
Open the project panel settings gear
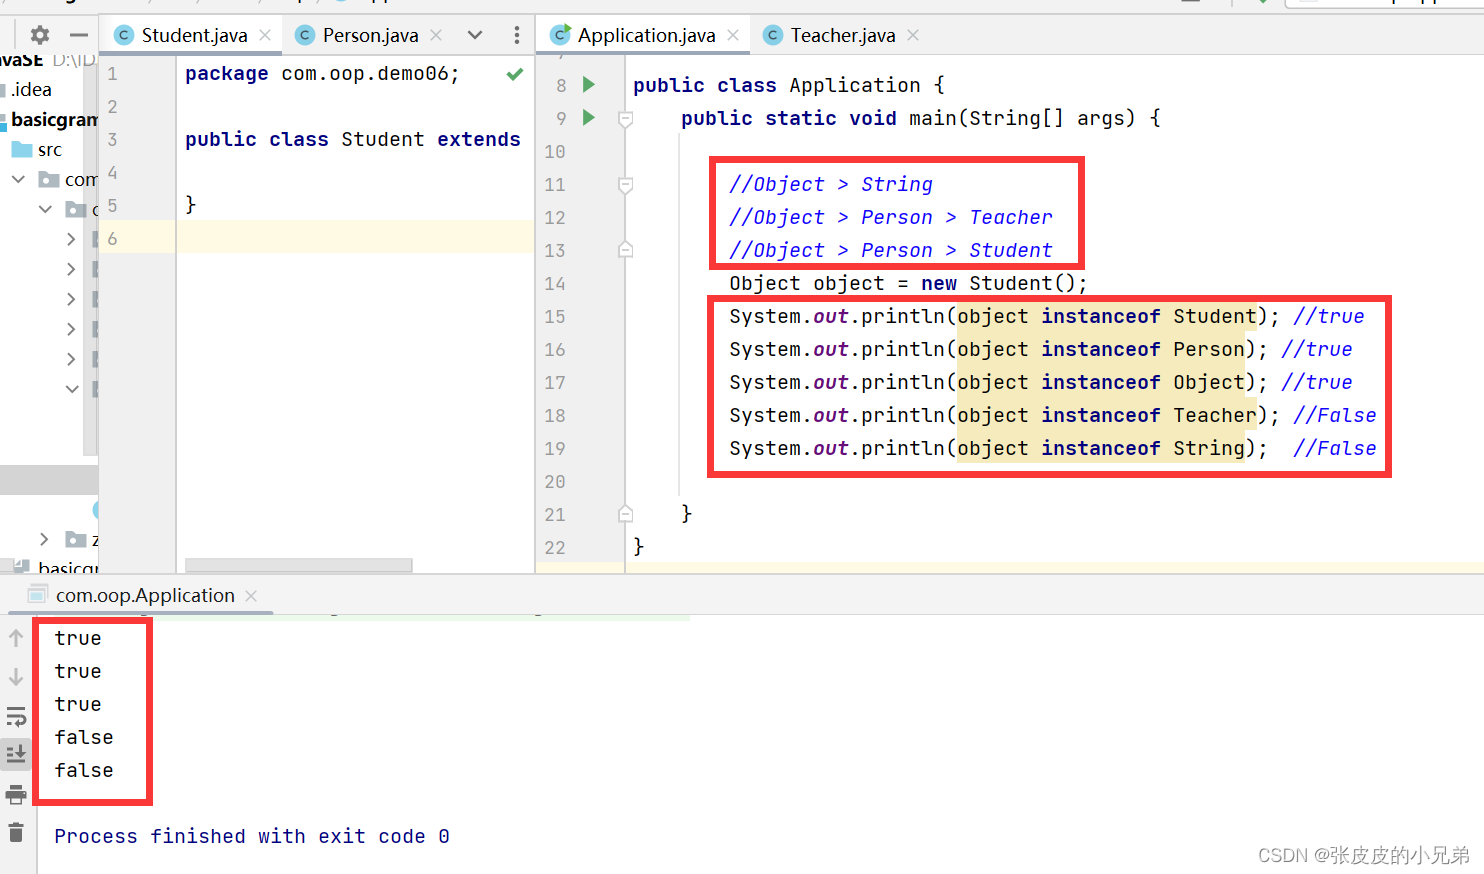[40, 35]
